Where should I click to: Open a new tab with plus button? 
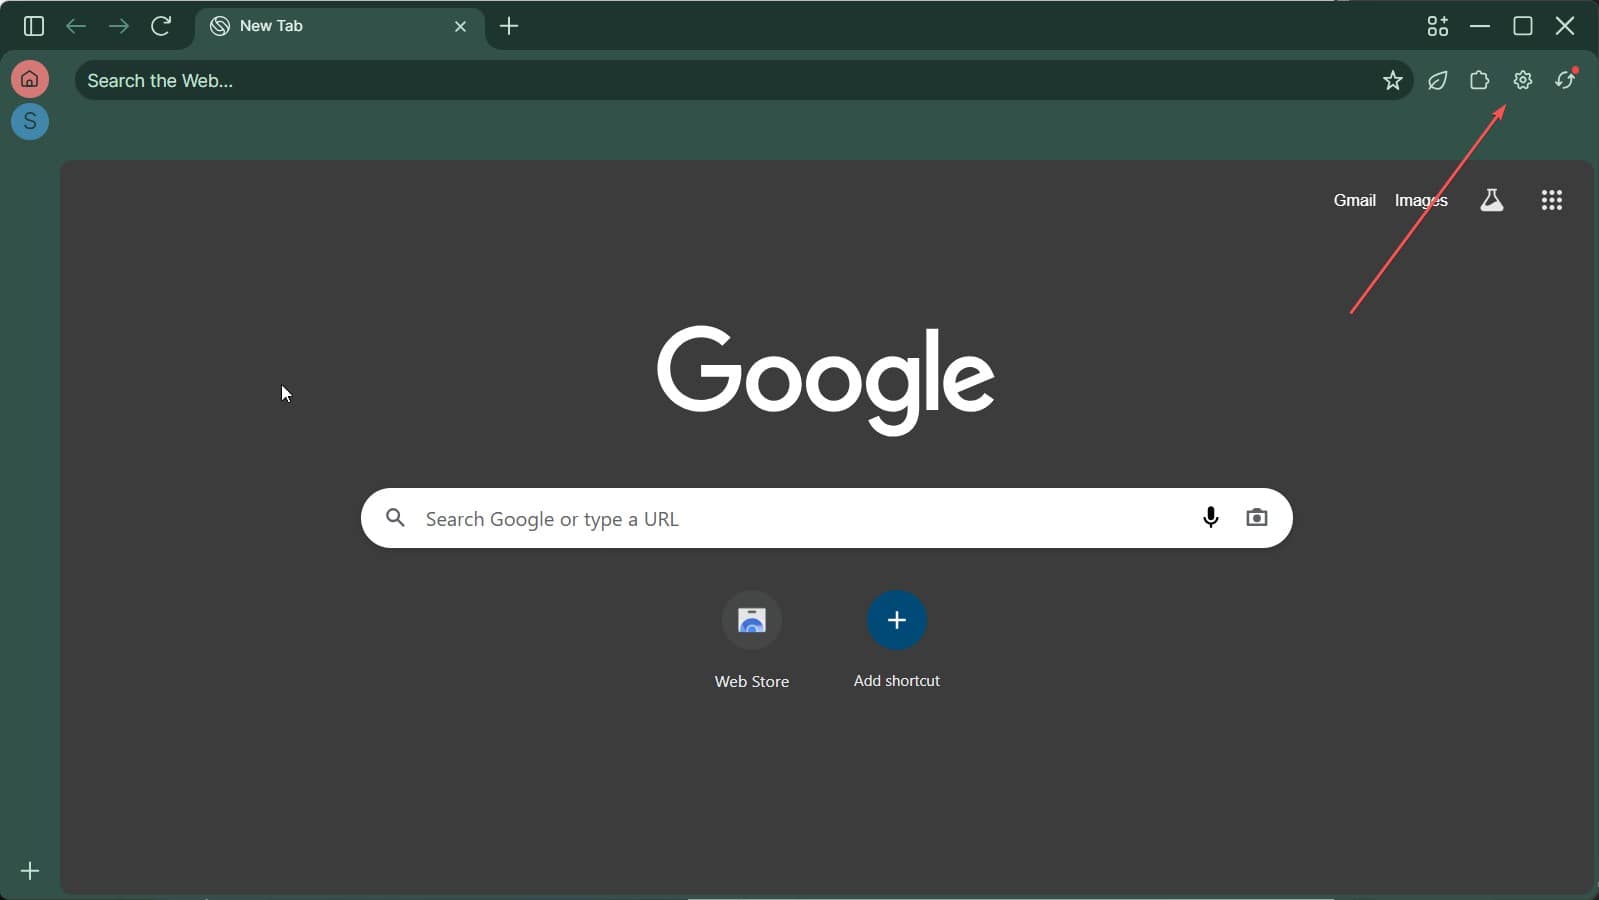pos(509,26)
